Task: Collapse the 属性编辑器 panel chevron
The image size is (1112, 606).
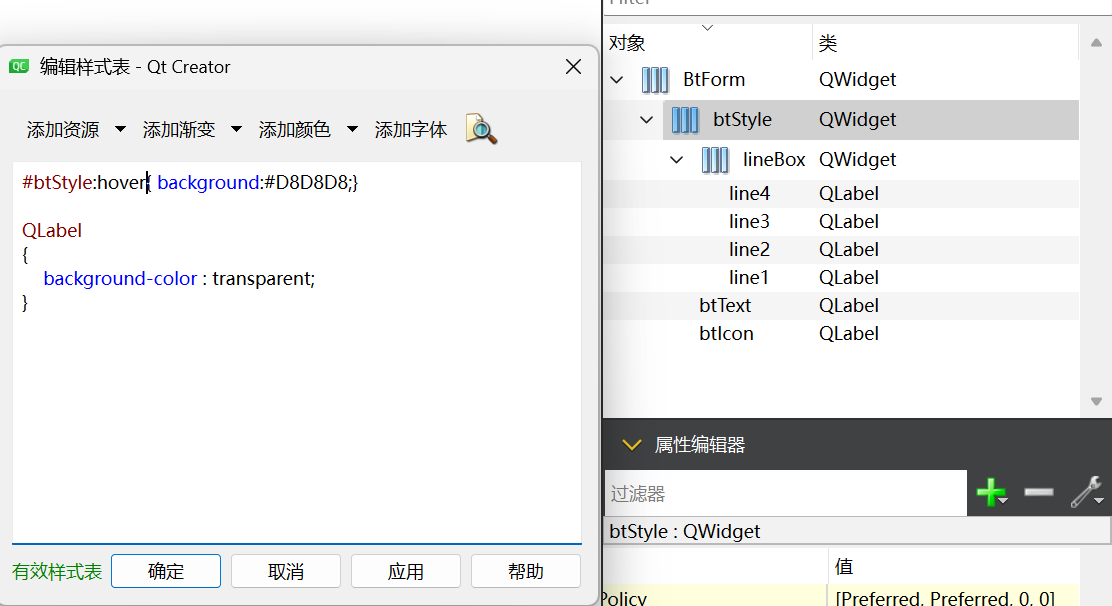Action: coord(631,445)
